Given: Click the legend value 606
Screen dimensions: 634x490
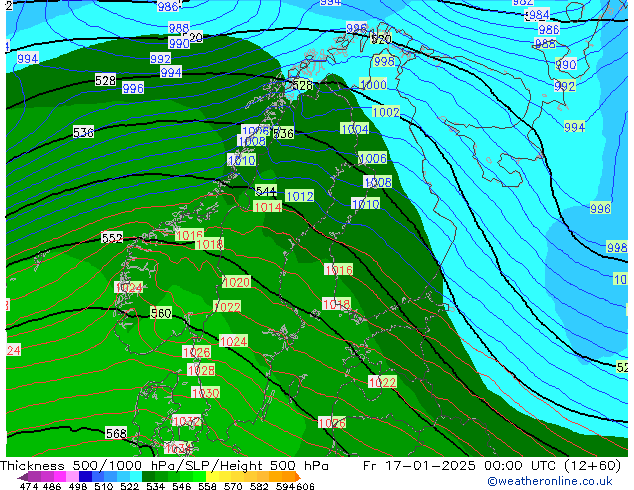Looking at the screenshot, I should 305,486.
